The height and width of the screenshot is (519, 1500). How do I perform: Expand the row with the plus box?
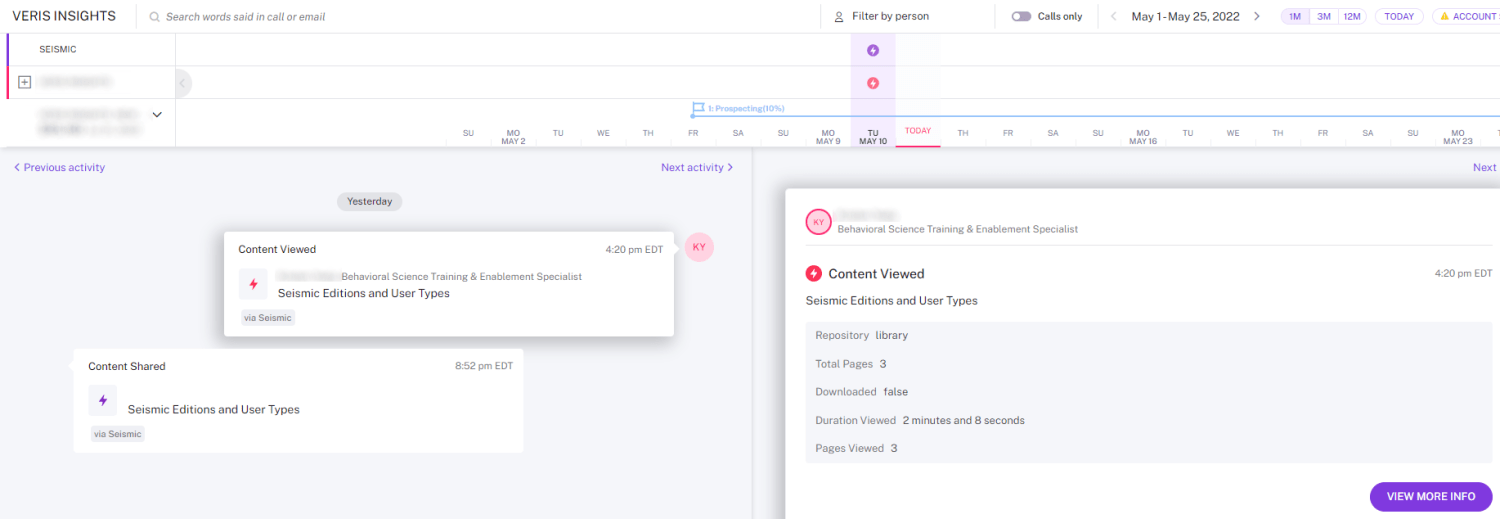(x=25, y=82)
